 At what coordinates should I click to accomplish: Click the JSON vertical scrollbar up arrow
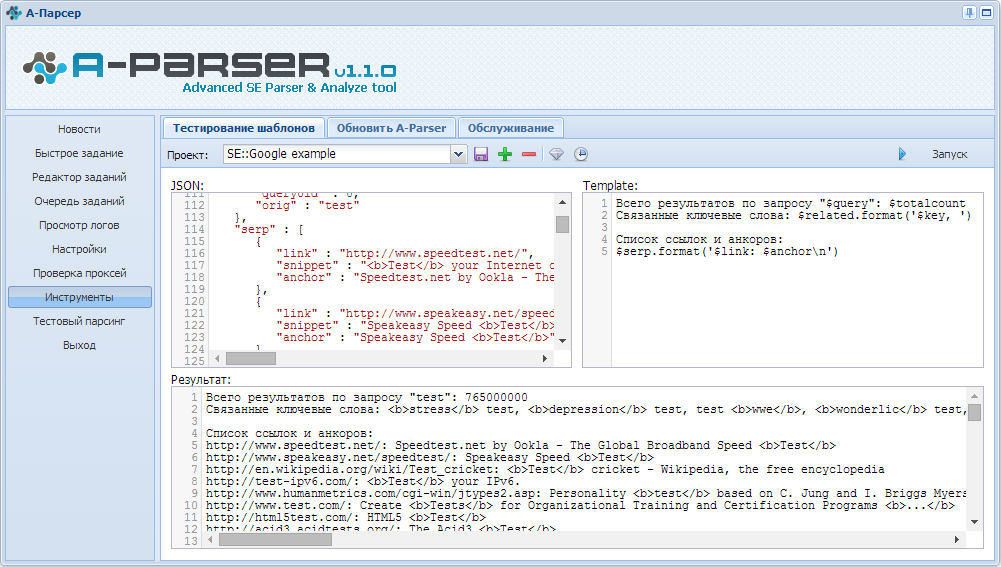562,202
